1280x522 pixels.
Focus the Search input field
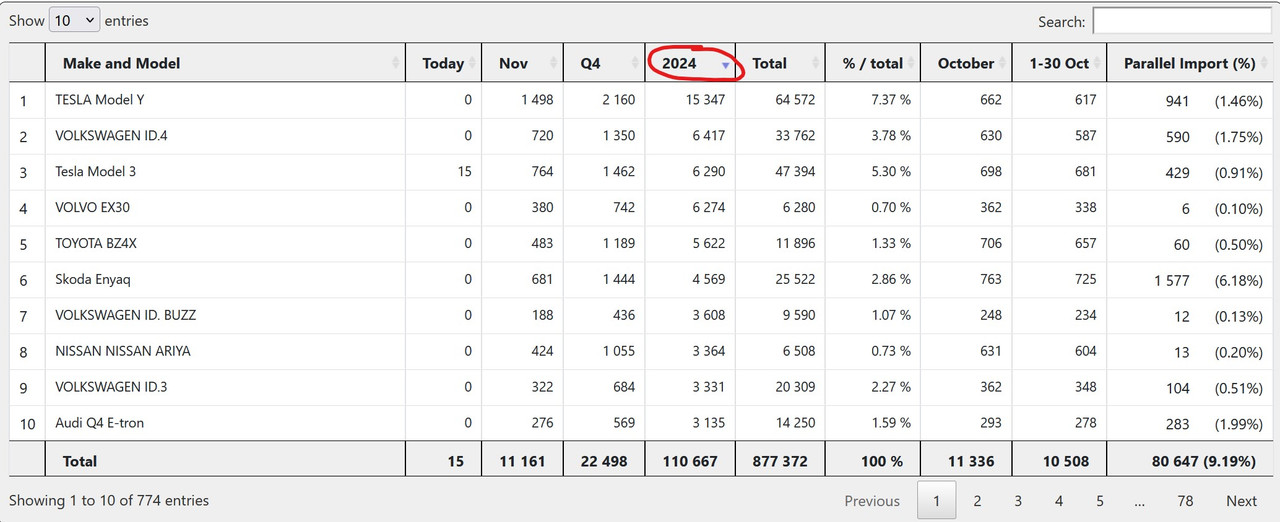tap(1181, 21)
